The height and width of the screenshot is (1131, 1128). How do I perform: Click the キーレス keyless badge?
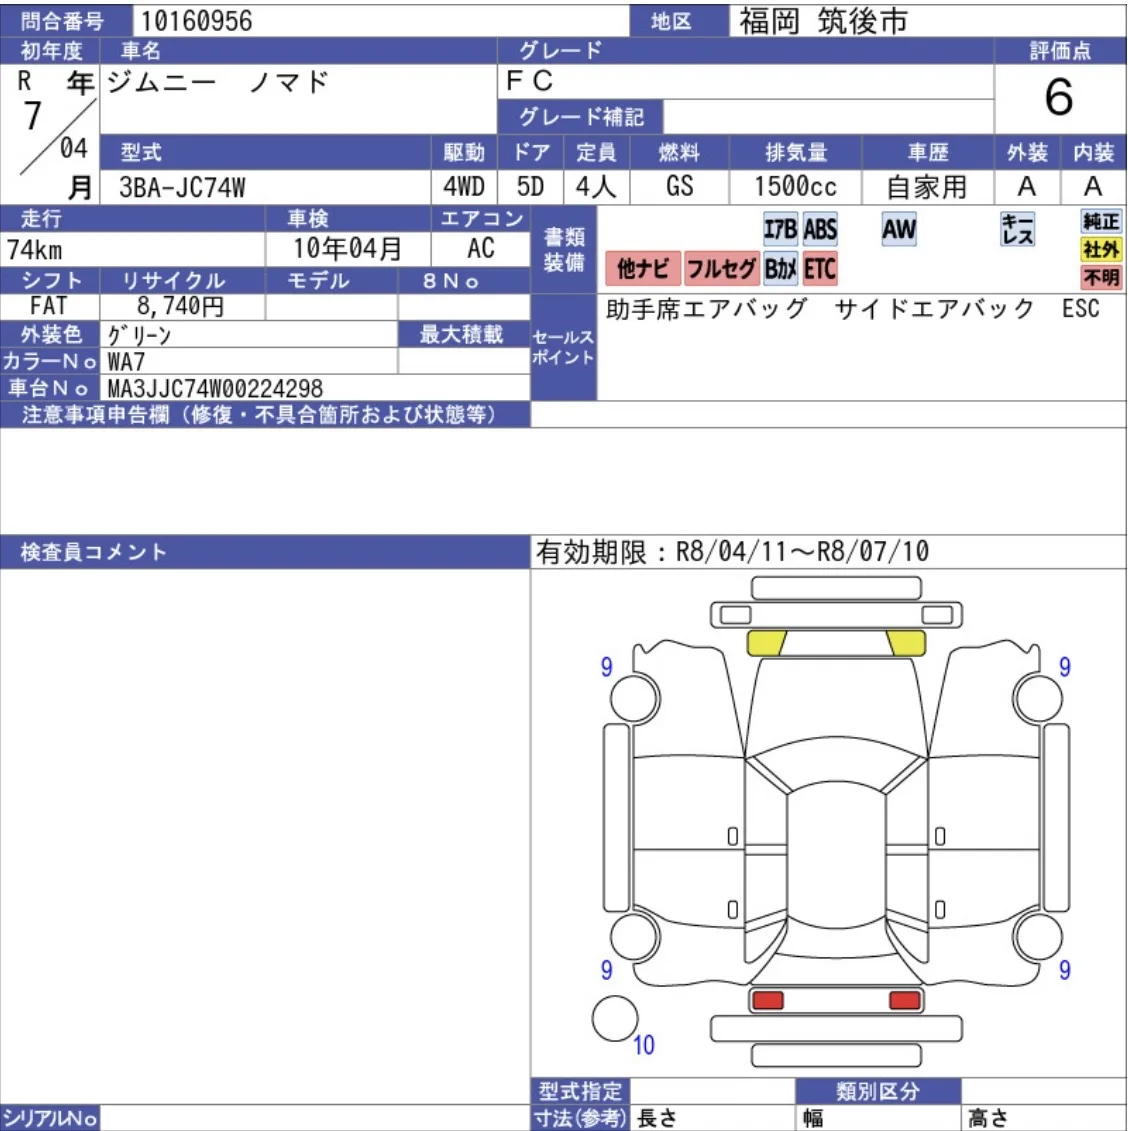[x=1017, y=230]
